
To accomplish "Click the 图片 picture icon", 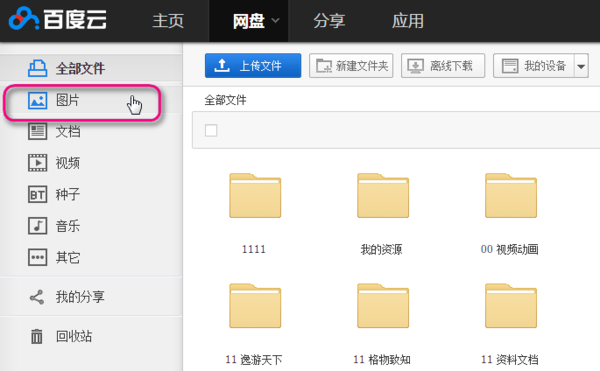I will [x=38, y=101].
